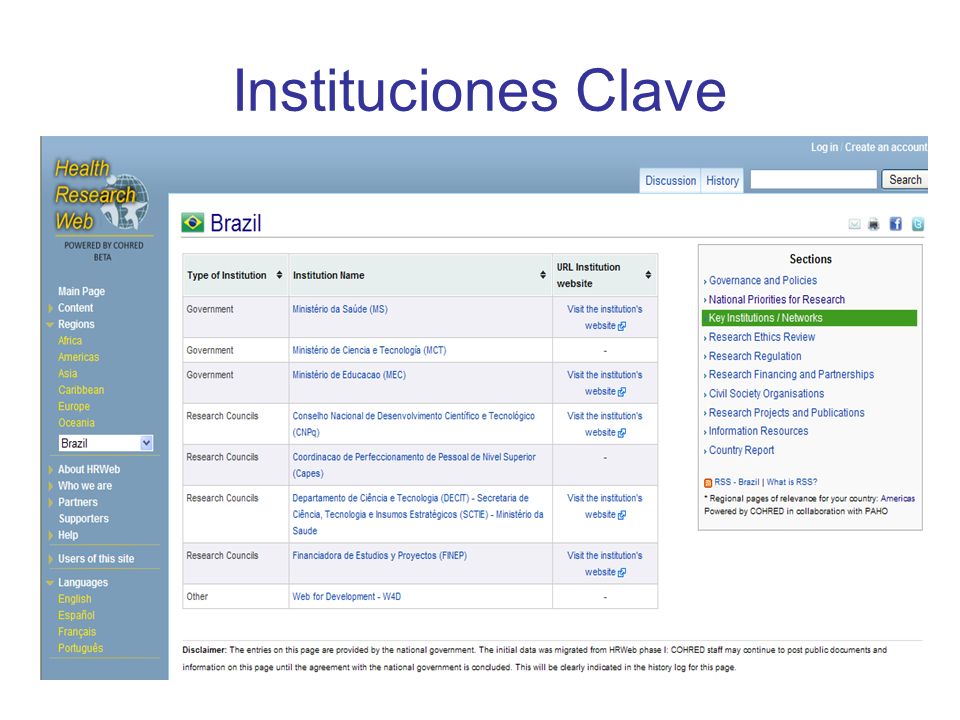The image size is (960, 720).
Task: Sort table by URL Institution website
Action: click(648, 275)
